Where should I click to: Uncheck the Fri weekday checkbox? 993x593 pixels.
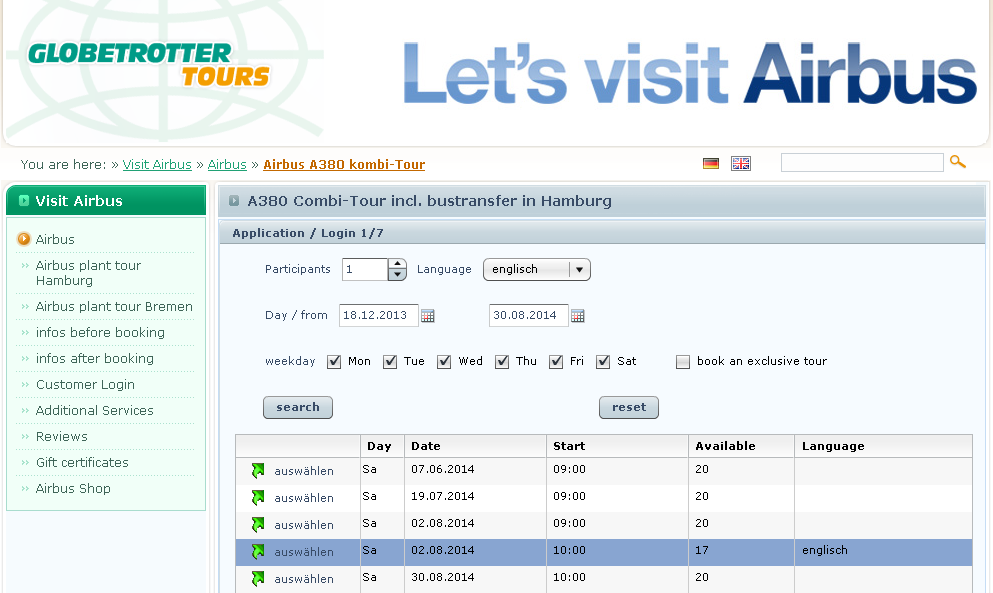[556, 362]
